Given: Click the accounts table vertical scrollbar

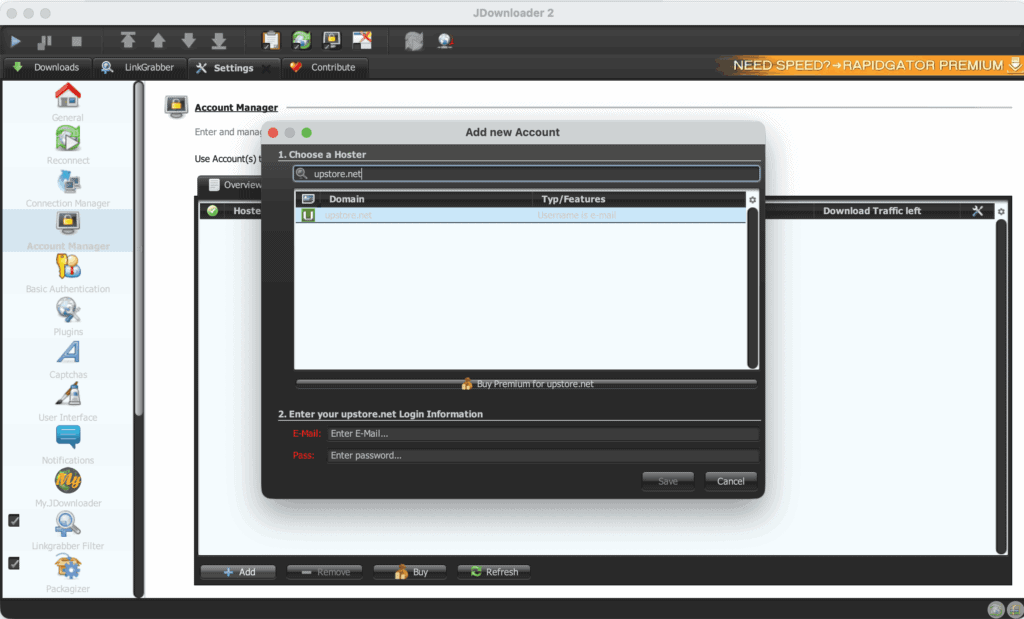Looking at the screenshot, I should pos(1001,387).
